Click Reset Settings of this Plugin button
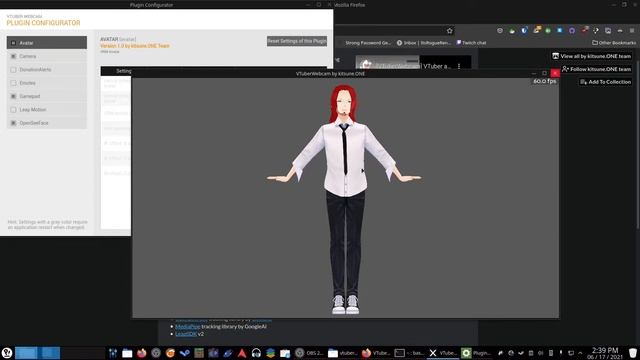 [297, 41]
